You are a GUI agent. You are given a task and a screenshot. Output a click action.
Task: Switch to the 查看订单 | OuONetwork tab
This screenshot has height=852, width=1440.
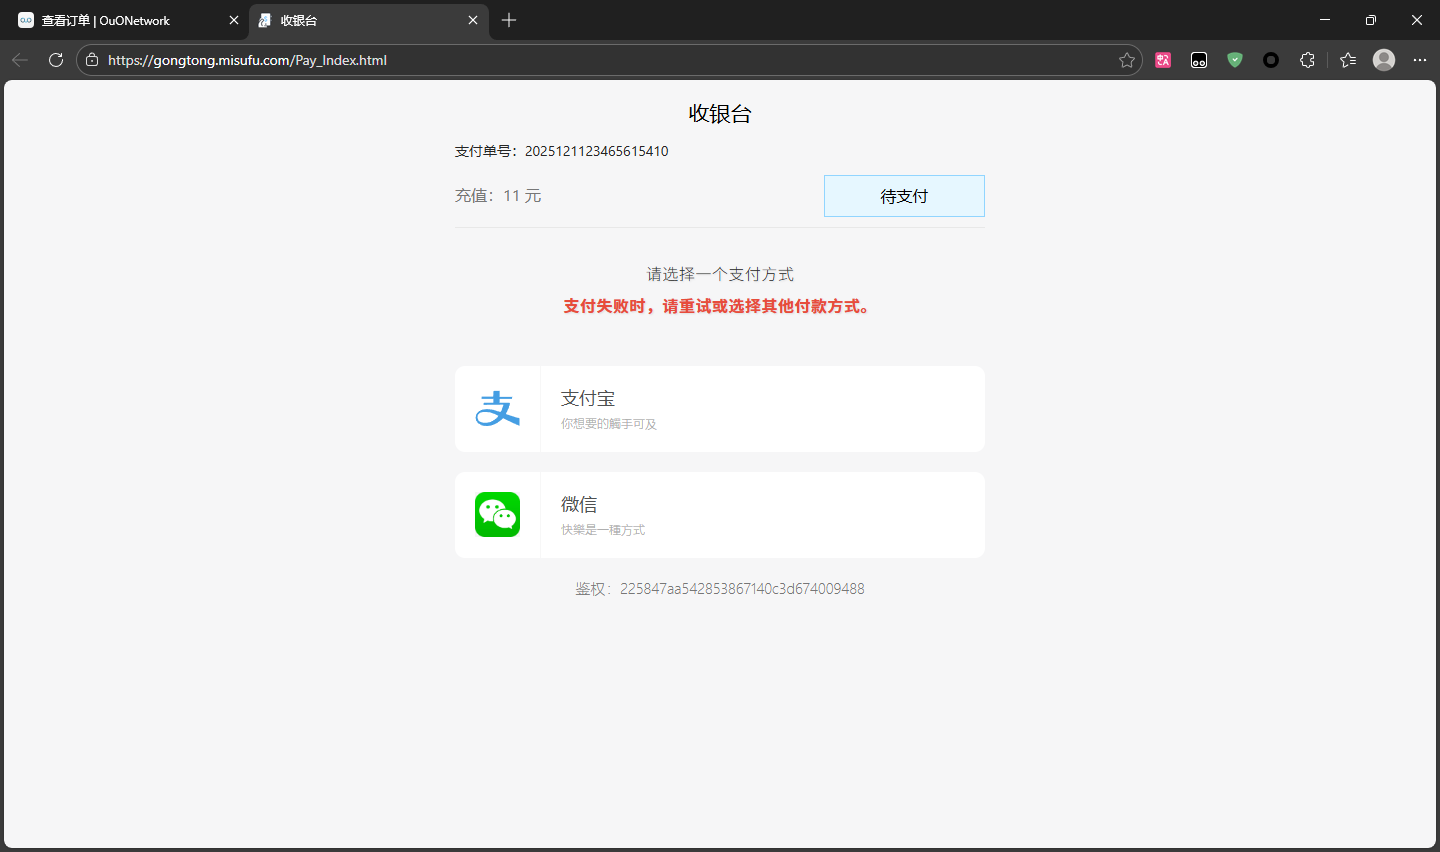(x=120, y=20)
